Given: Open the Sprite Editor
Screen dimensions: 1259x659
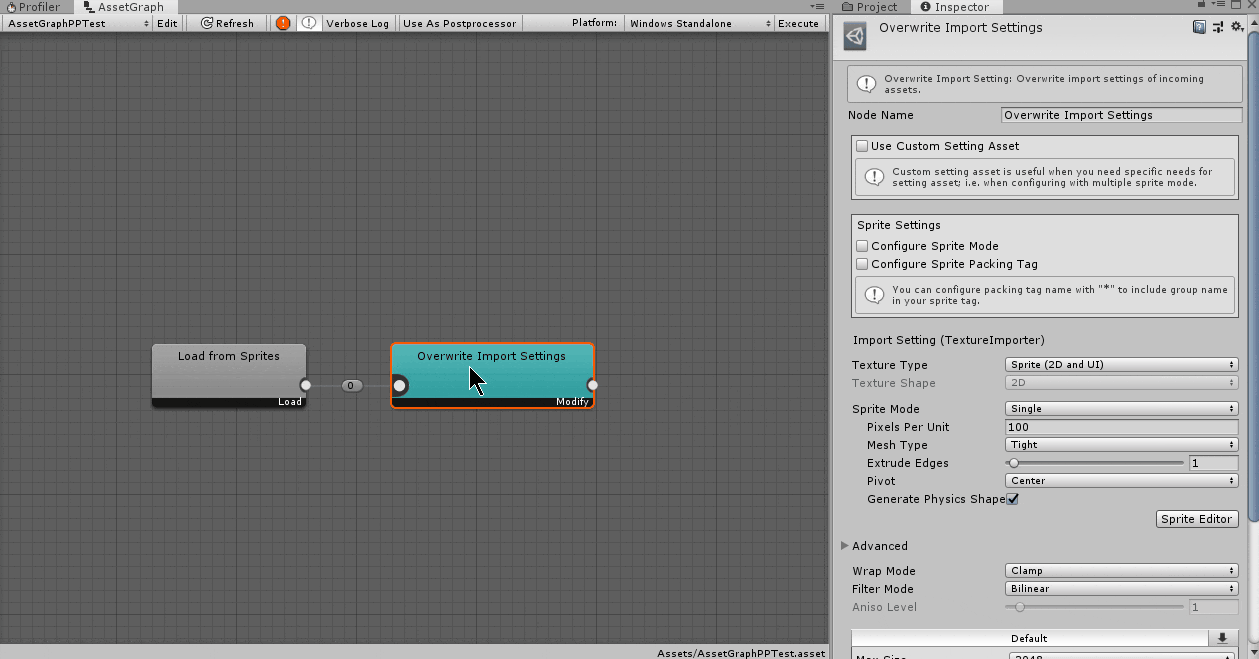Looking at the screenshot, I should pyautogui.click(x=1197, y=519).
